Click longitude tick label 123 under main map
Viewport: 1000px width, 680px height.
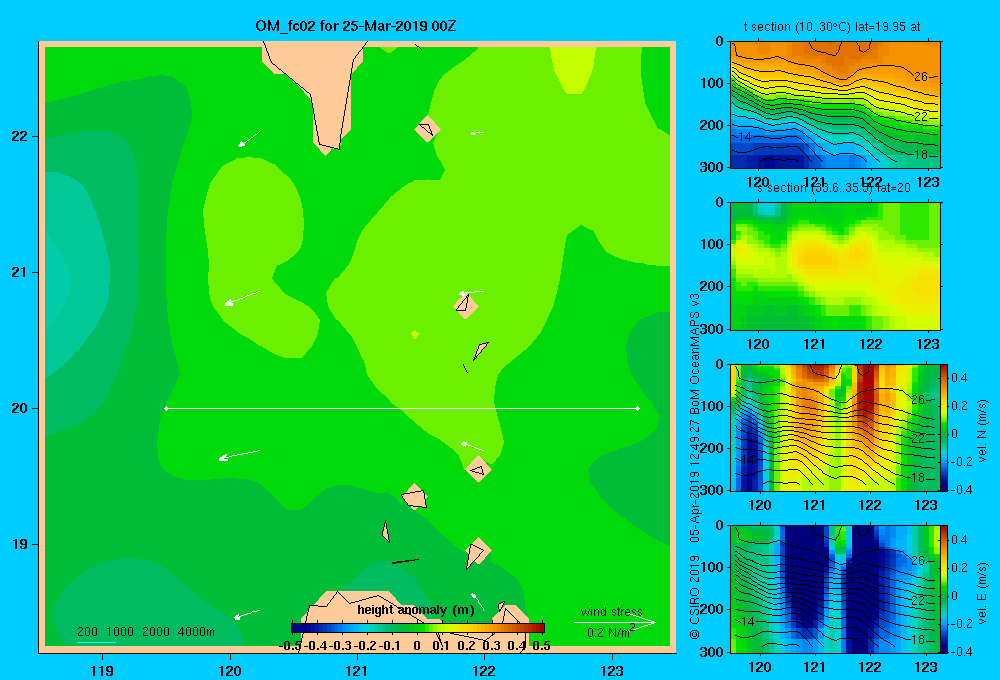click(x=612, y=670)
